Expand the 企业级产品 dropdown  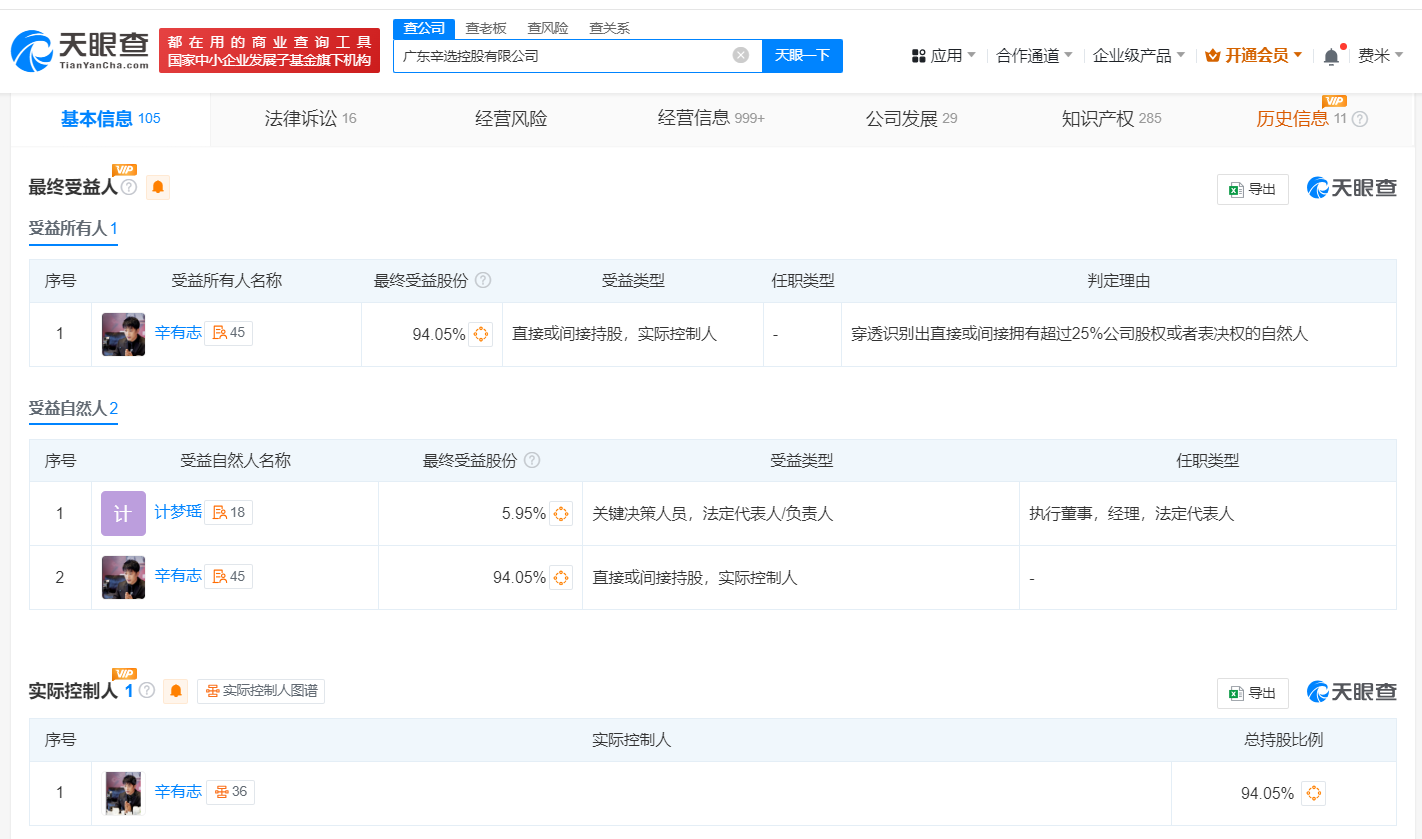tap(1138, 56)
